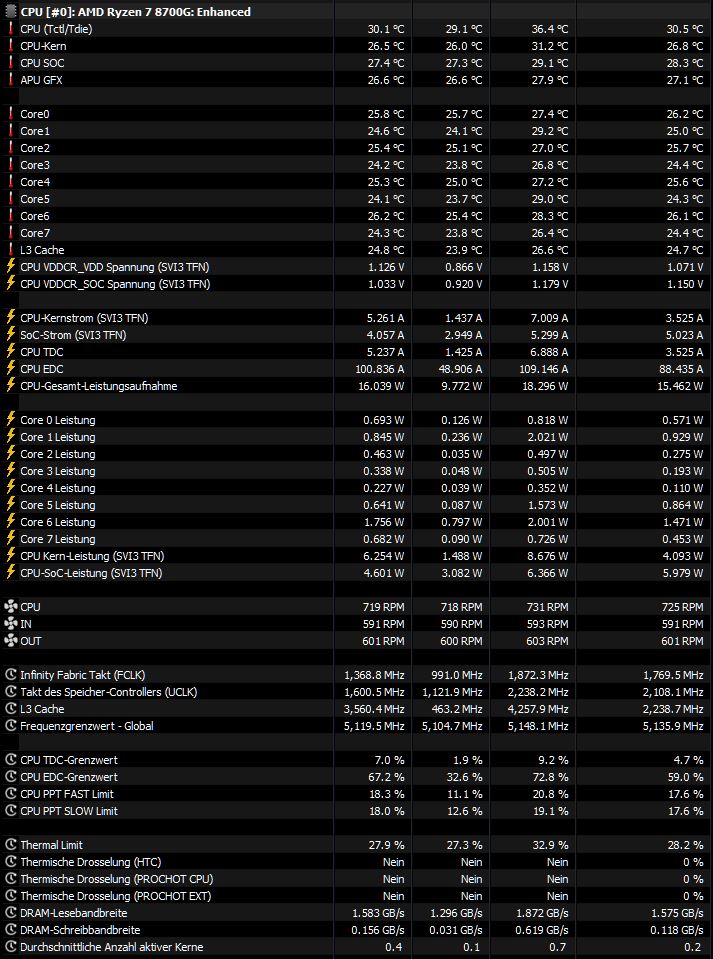
Task: Click lightning icon beside Core 0 Leistung
Action: (10, 420)
